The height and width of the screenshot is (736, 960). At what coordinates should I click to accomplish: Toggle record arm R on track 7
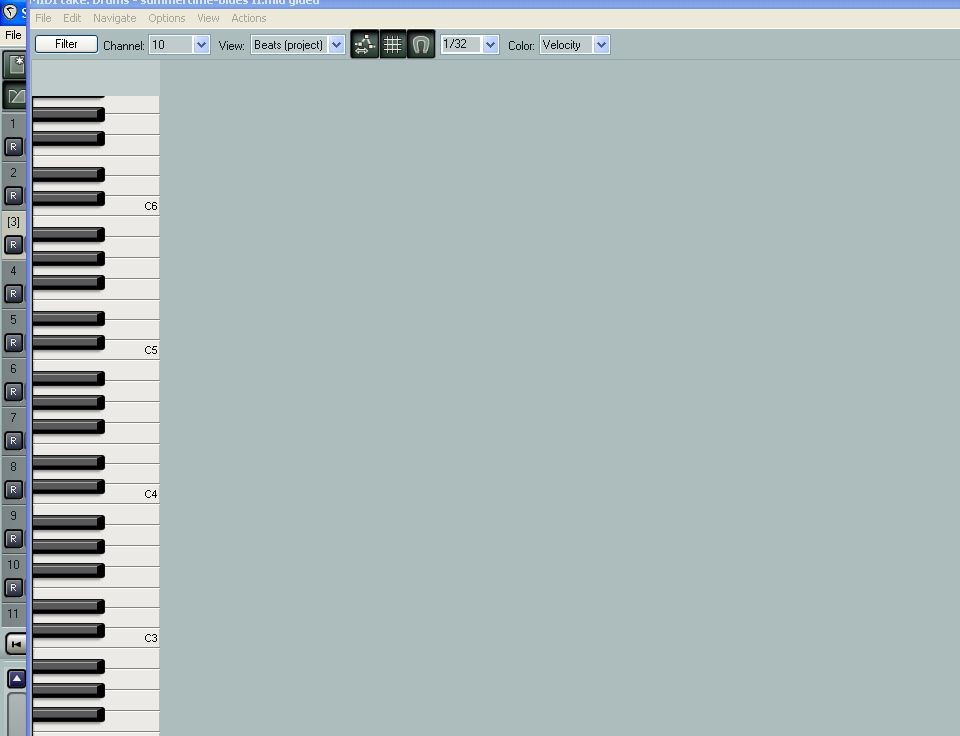[x=13, y=441]
